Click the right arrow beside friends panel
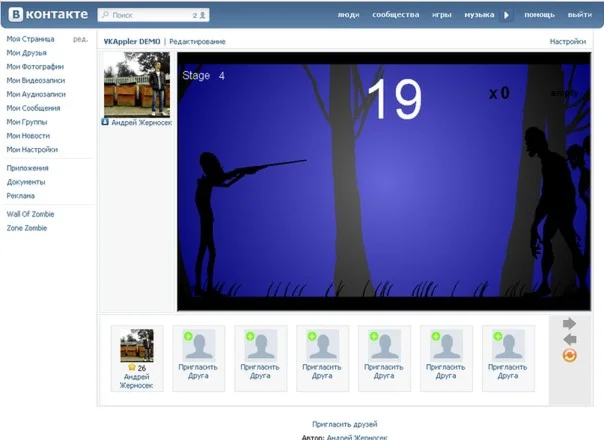604x440 pixels. pyautogui.click(x=570, y=324)
